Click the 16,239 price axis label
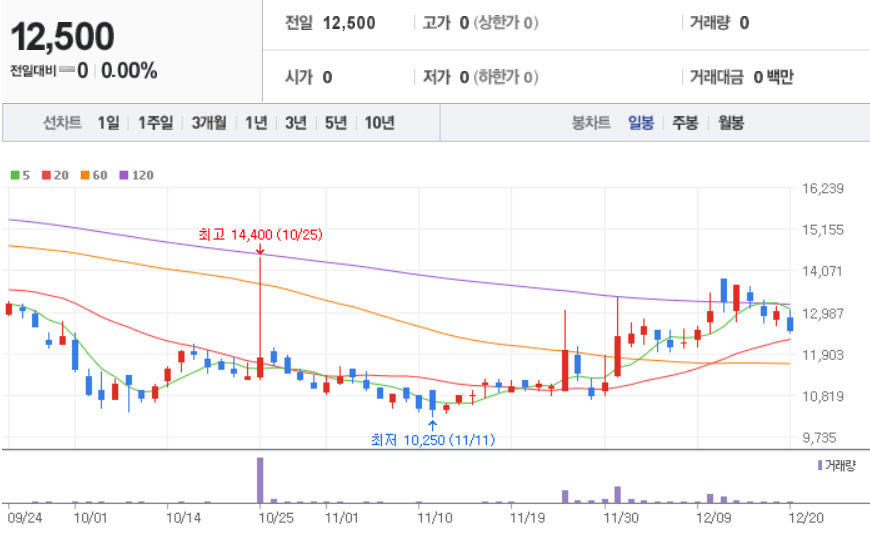870x543 pixels. point(823,189)
